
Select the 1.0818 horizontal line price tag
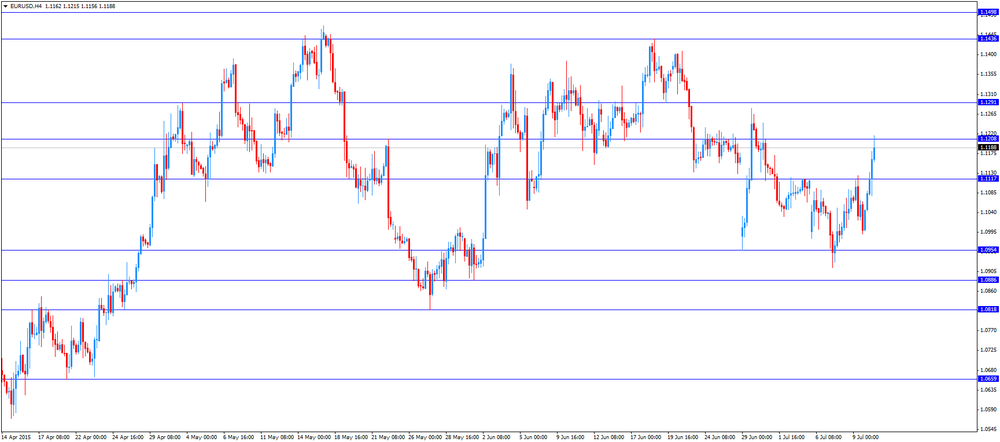tap(988, 309)
